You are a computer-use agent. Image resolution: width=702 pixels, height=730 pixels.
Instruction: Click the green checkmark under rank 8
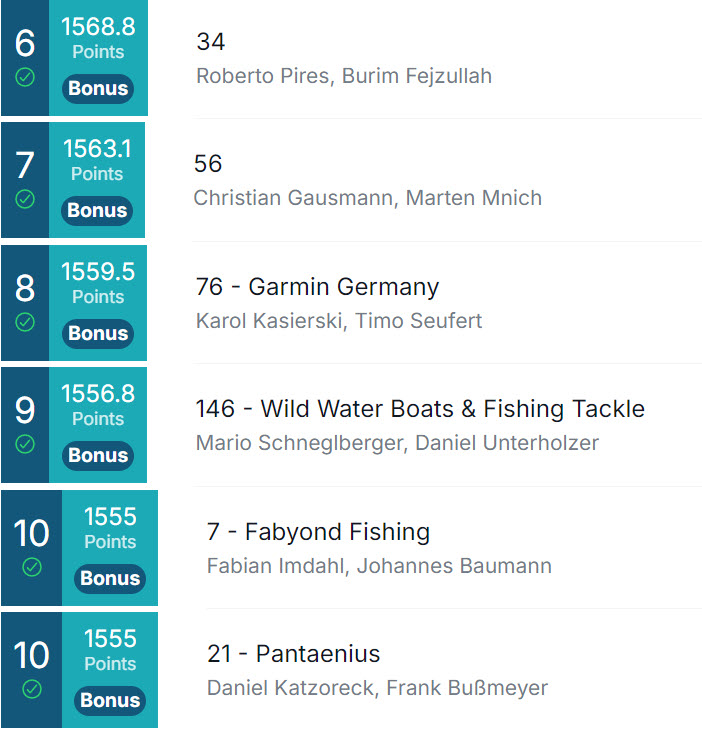25,322
